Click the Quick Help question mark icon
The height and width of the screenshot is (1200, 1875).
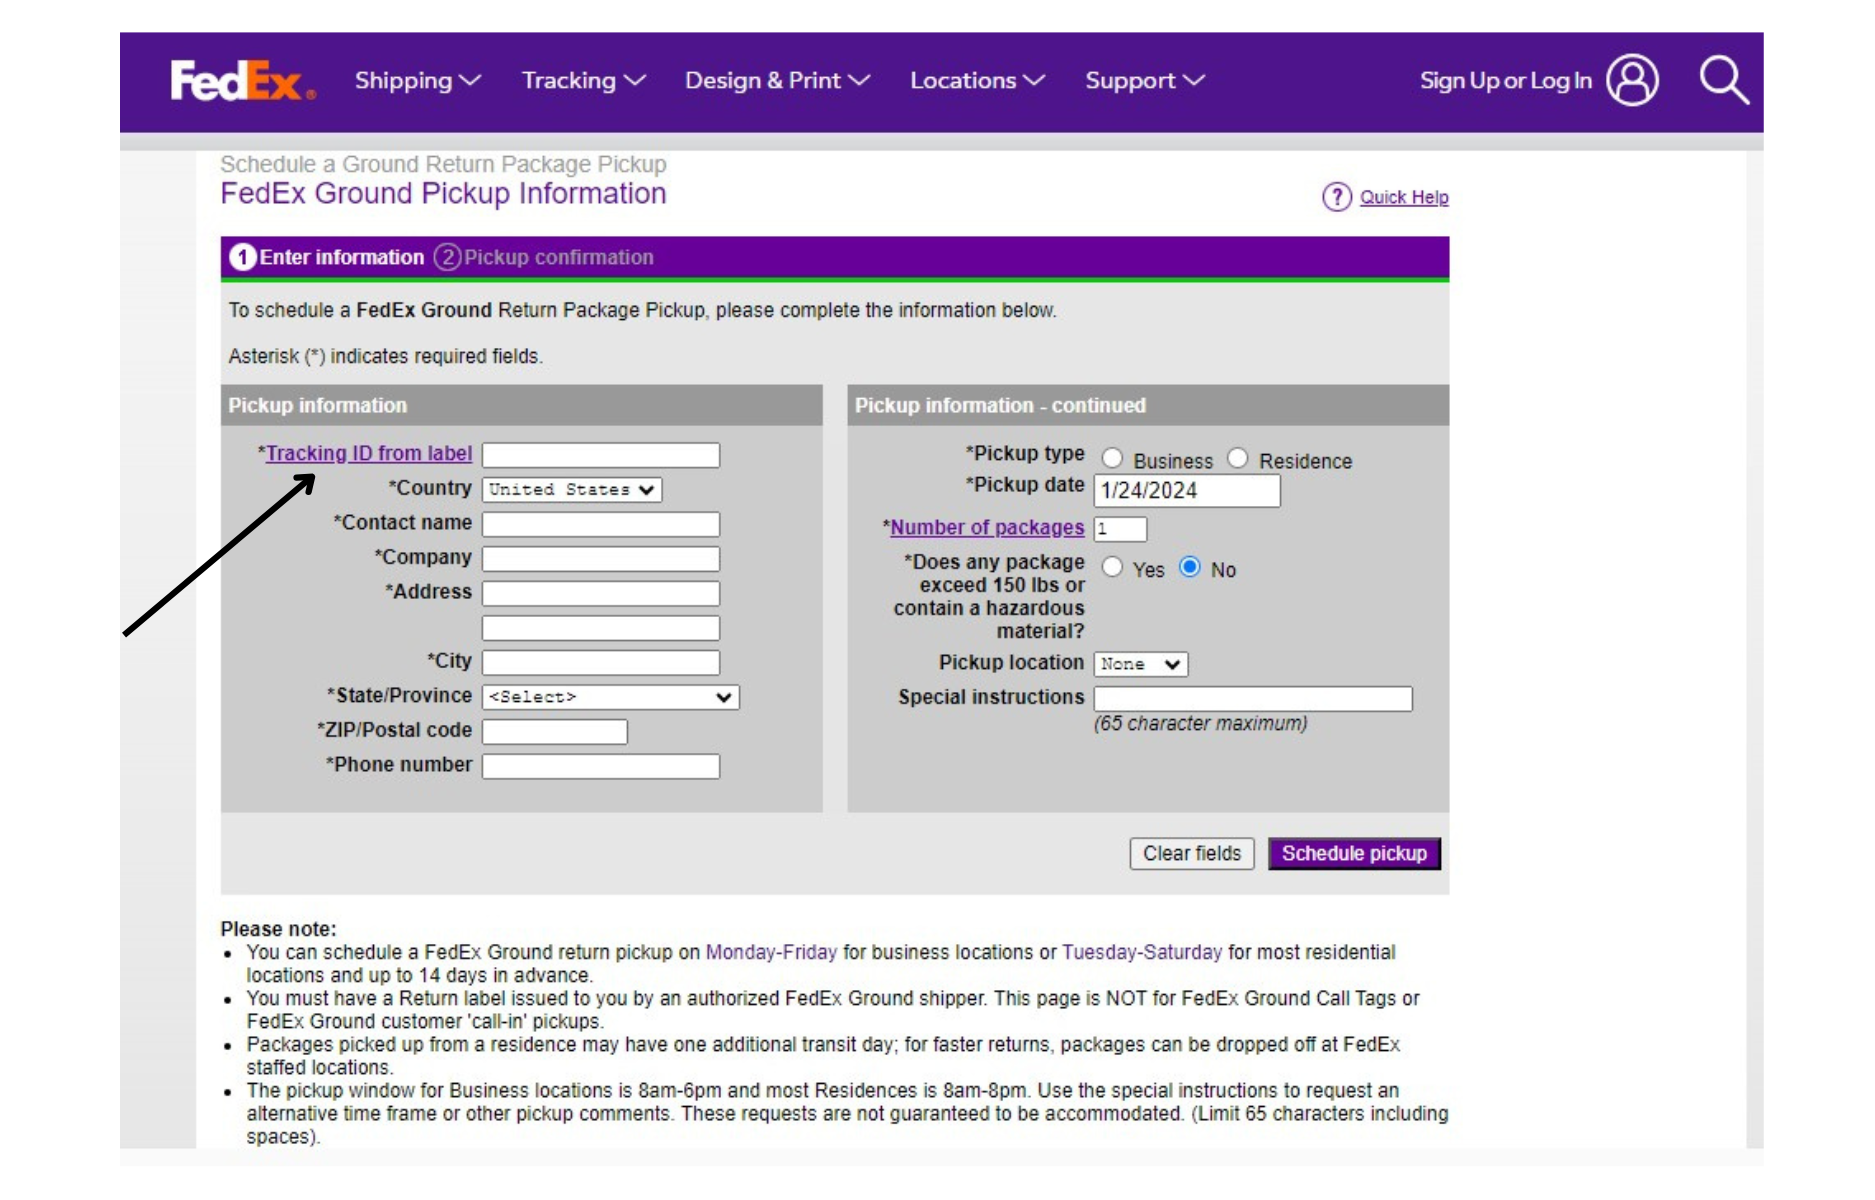(x=1336, y=197)
